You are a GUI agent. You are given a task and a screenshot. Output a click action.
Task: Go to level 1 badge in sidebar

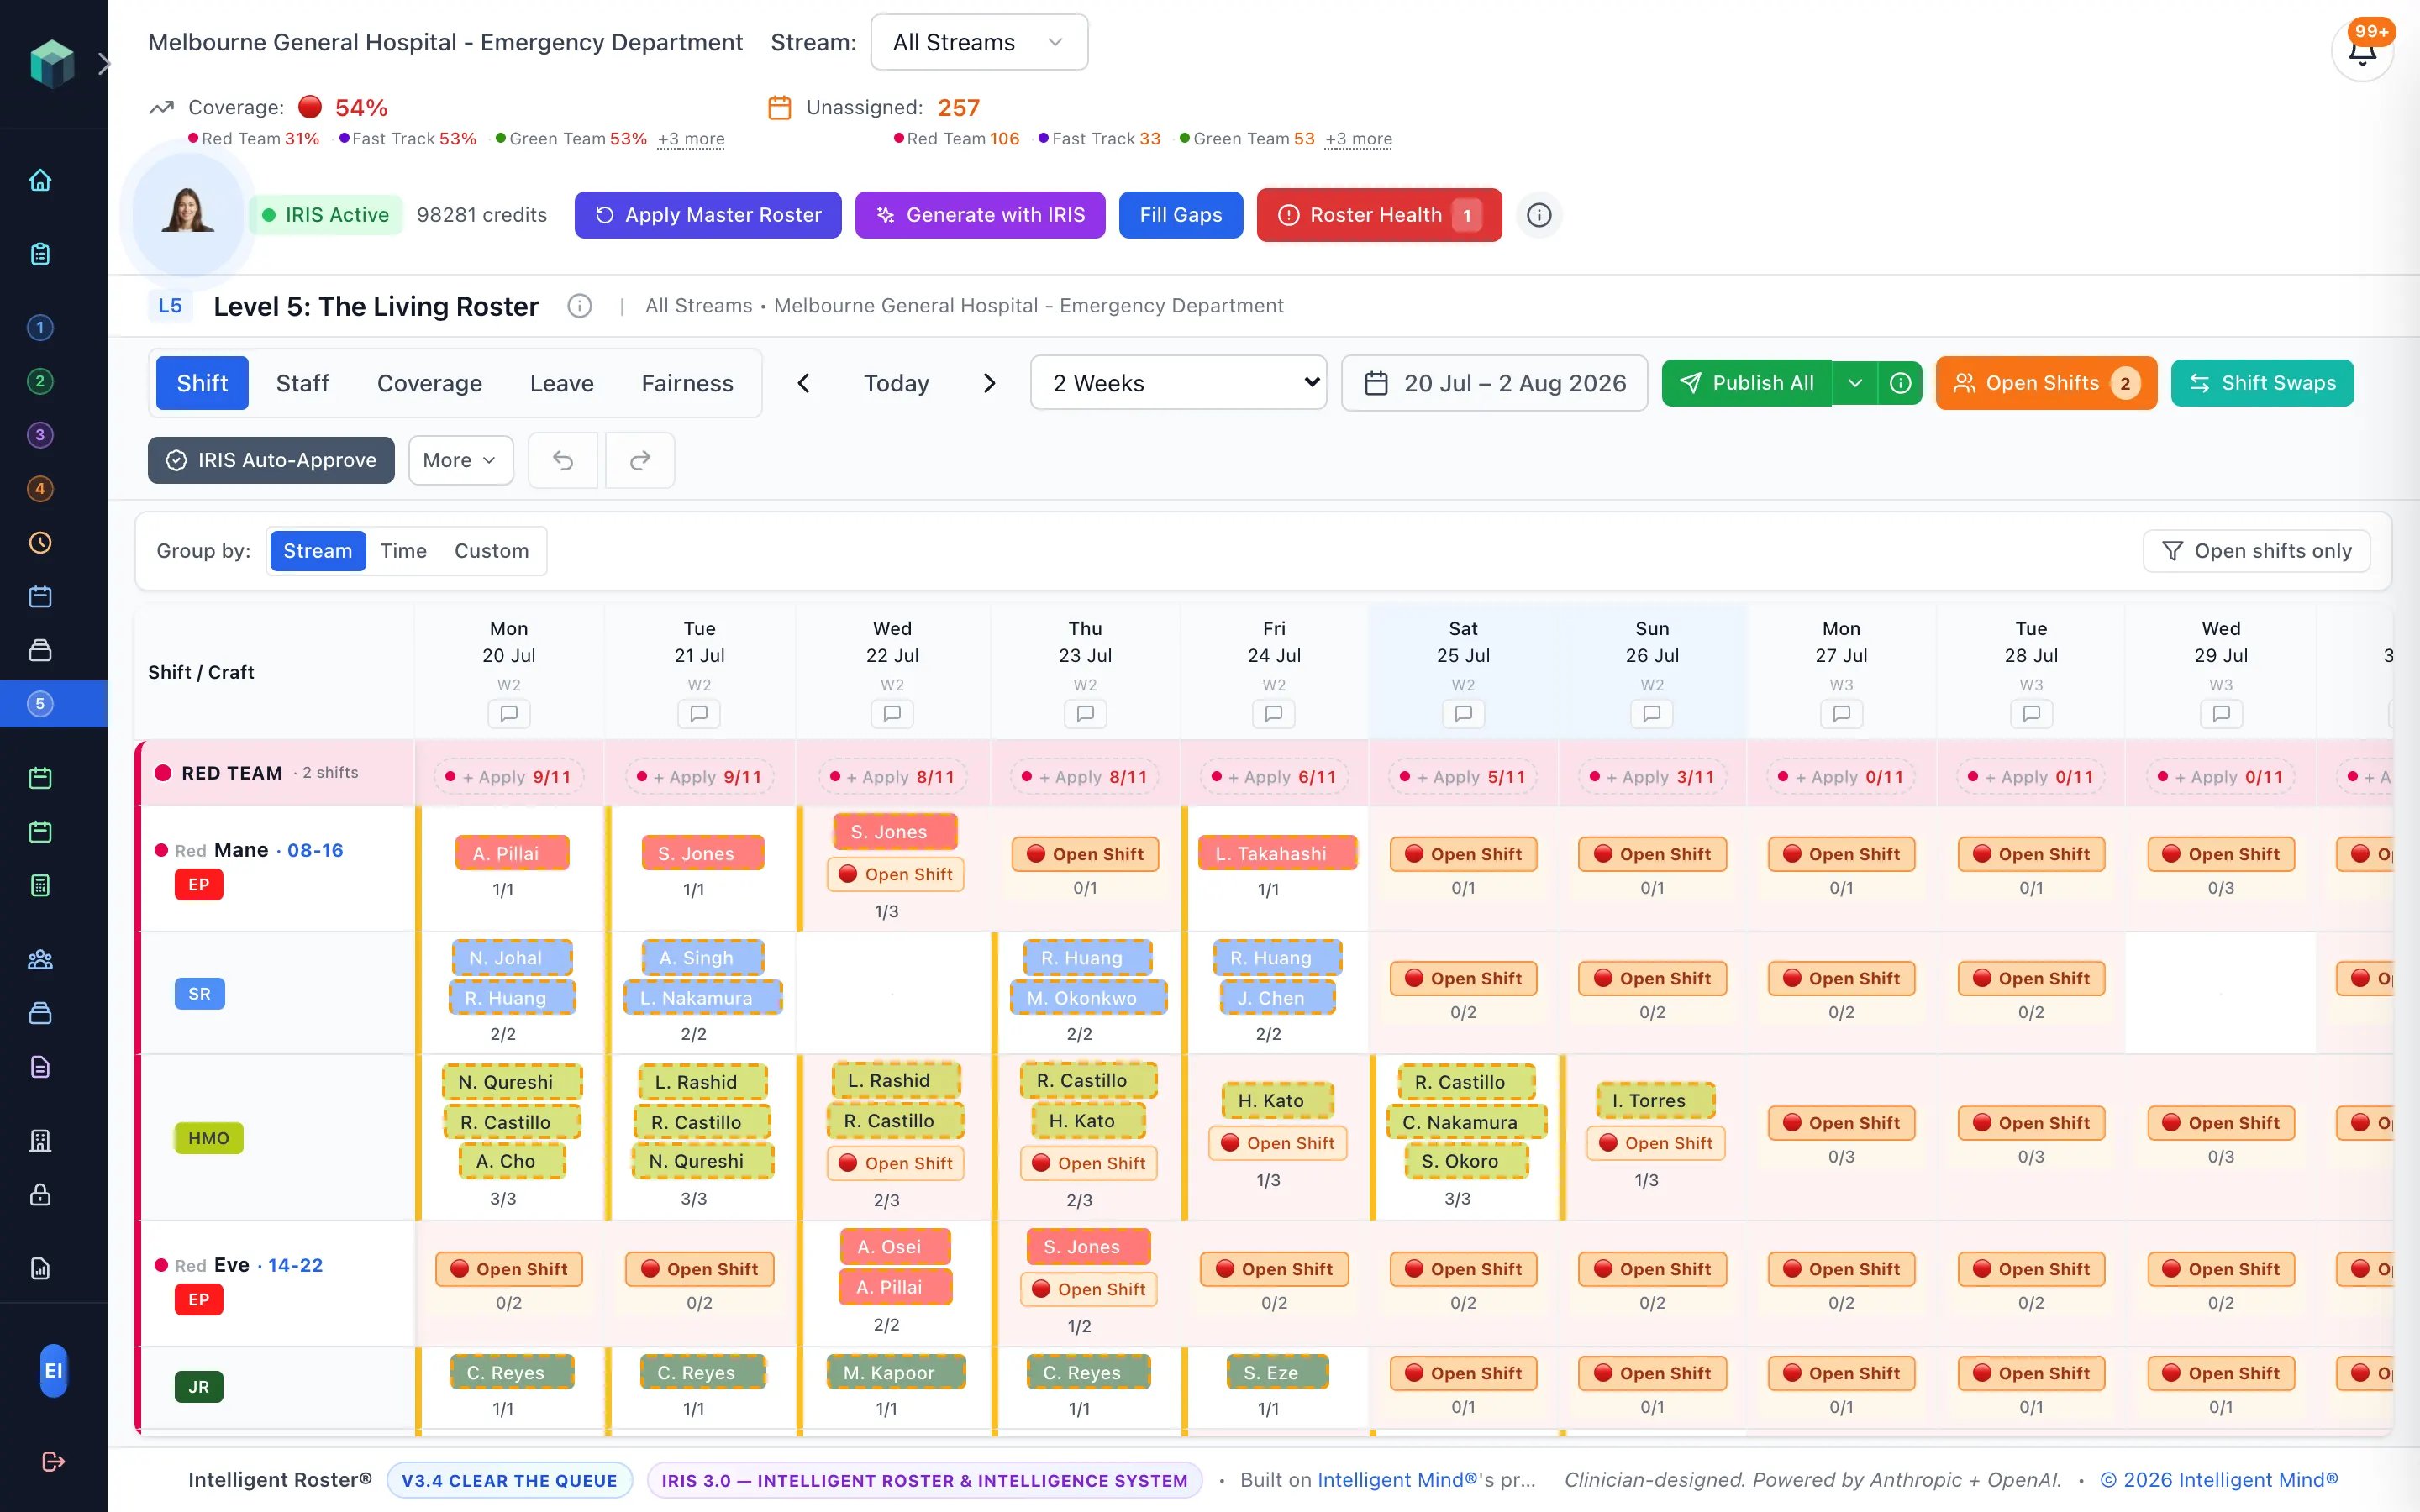[x=40, y=327]
